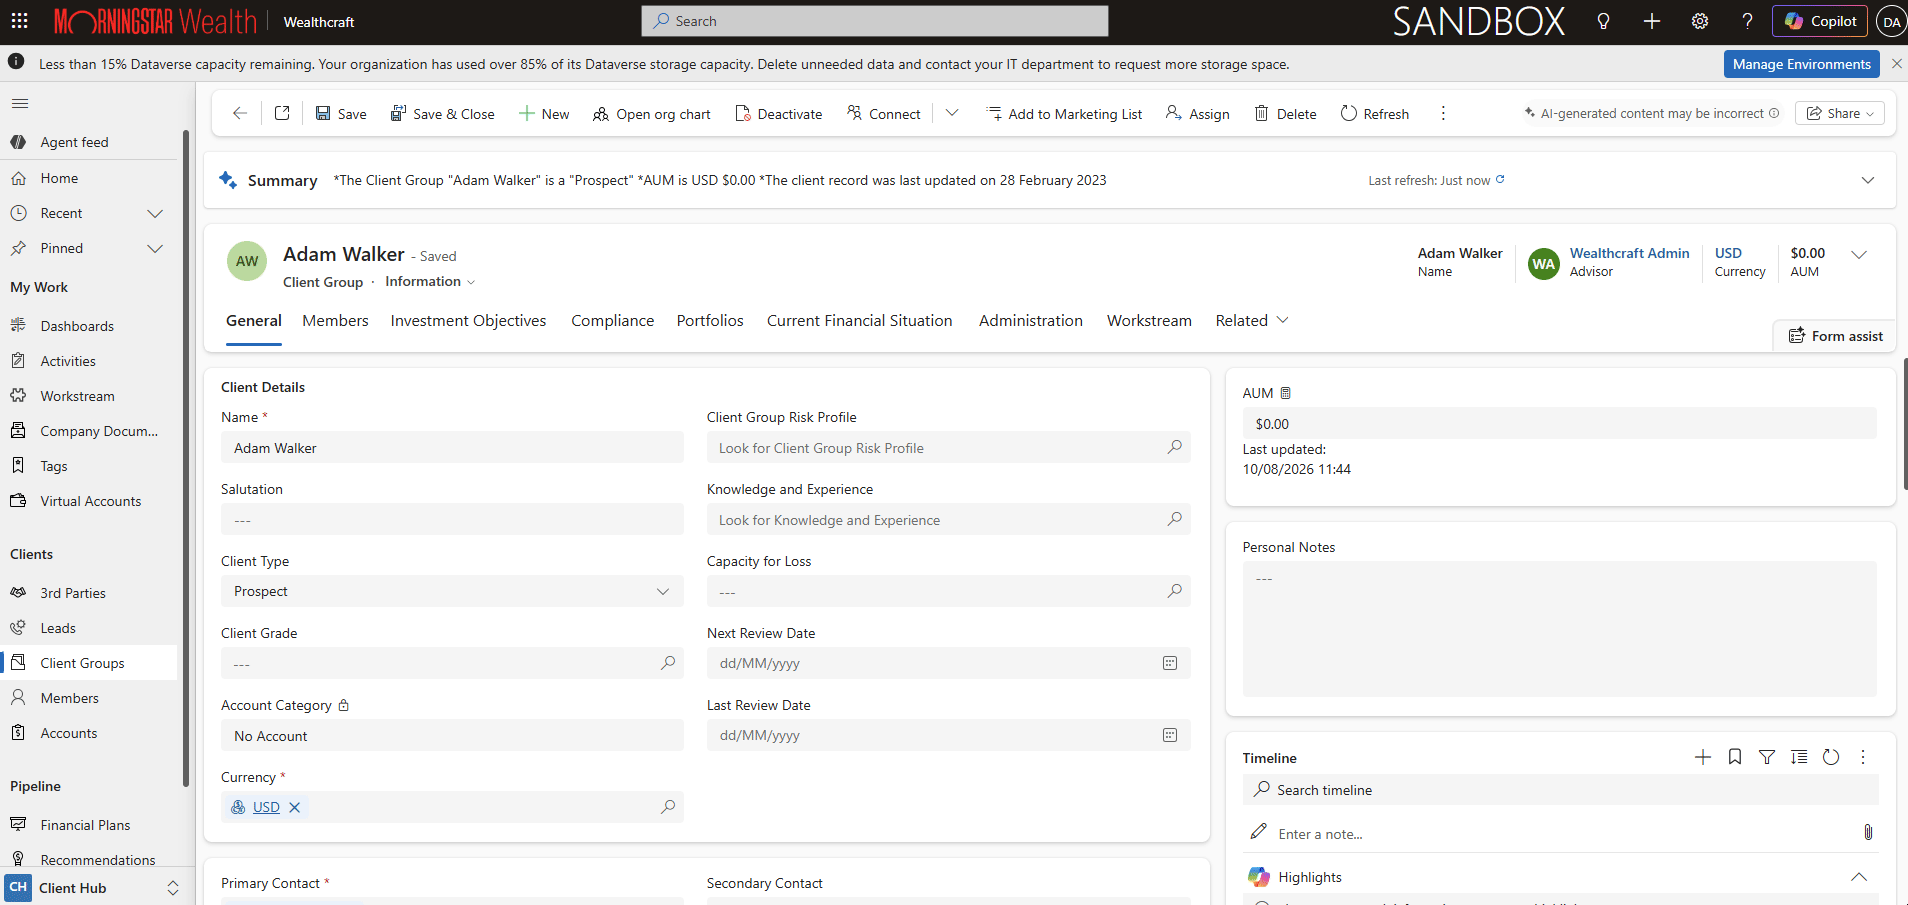Open timeline filter funnel icon
1908x905 pixels.
point(1767,757)
